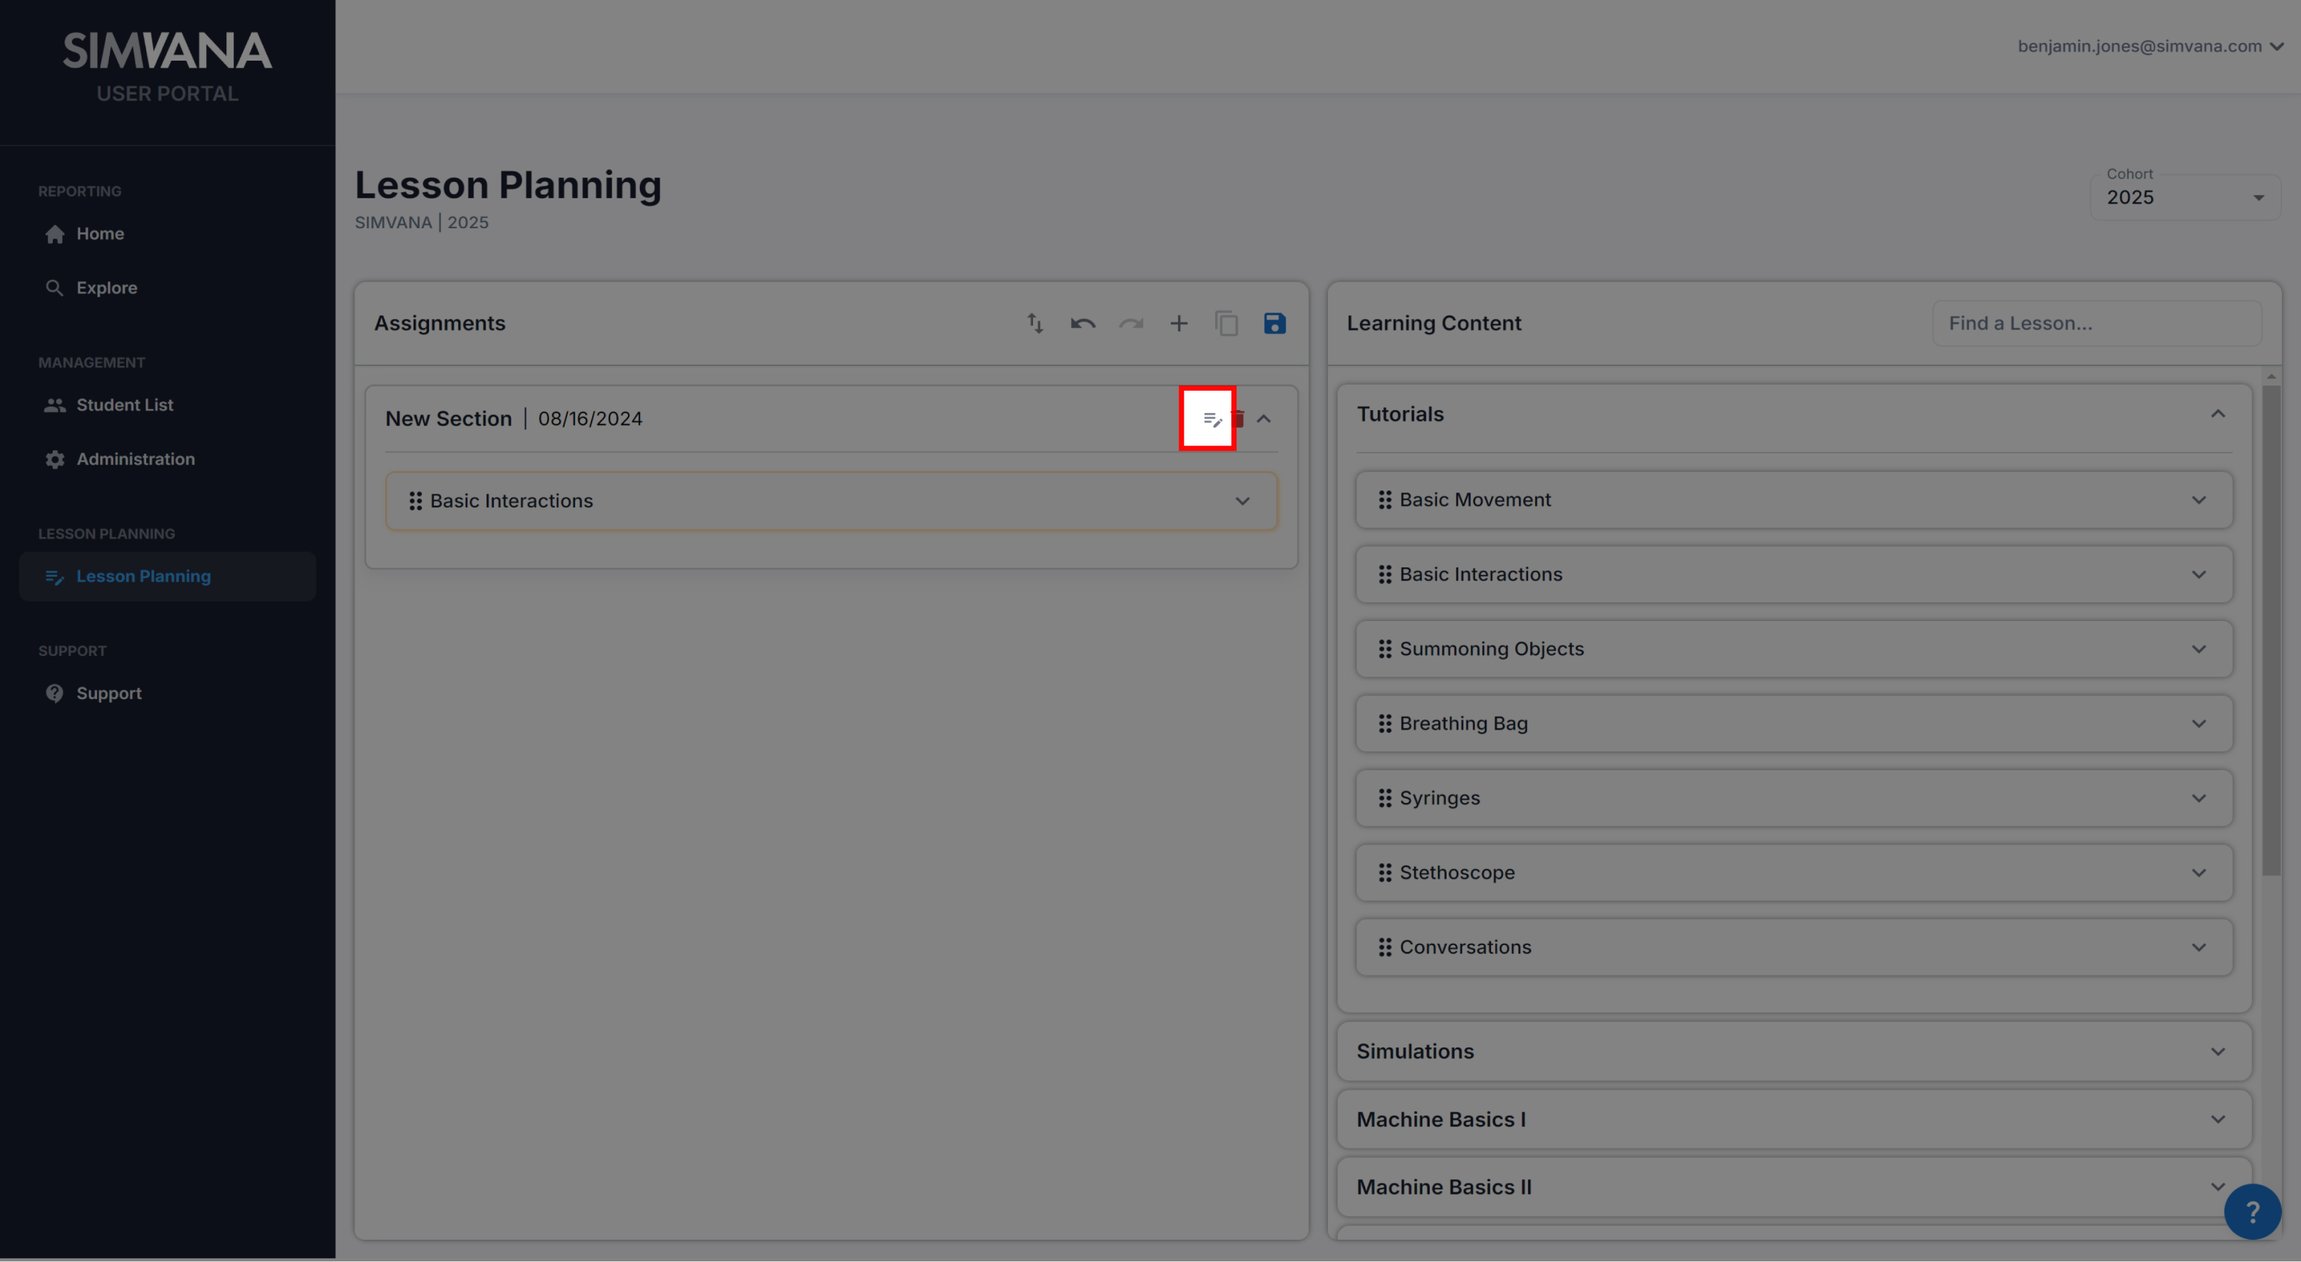The image size is (2301, 1262).
Task: Expand the Simulations category
Action: (x=2217, y=1051)
